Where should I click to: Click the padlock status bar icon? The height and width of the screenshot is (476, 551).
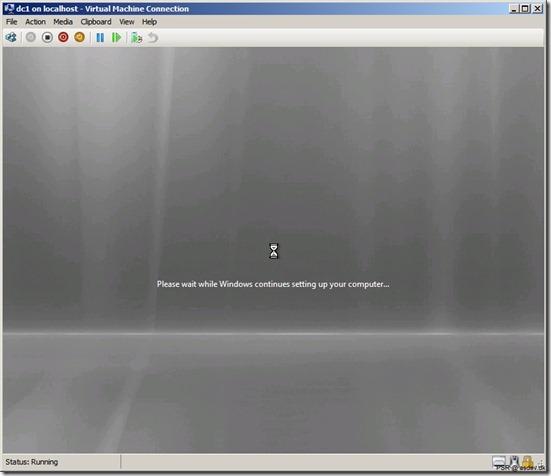click(527, 462)
